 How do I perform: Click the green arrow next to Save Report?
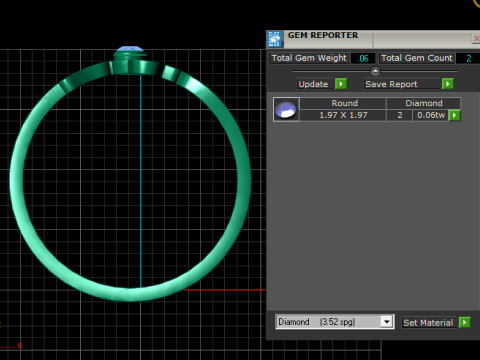448,84
